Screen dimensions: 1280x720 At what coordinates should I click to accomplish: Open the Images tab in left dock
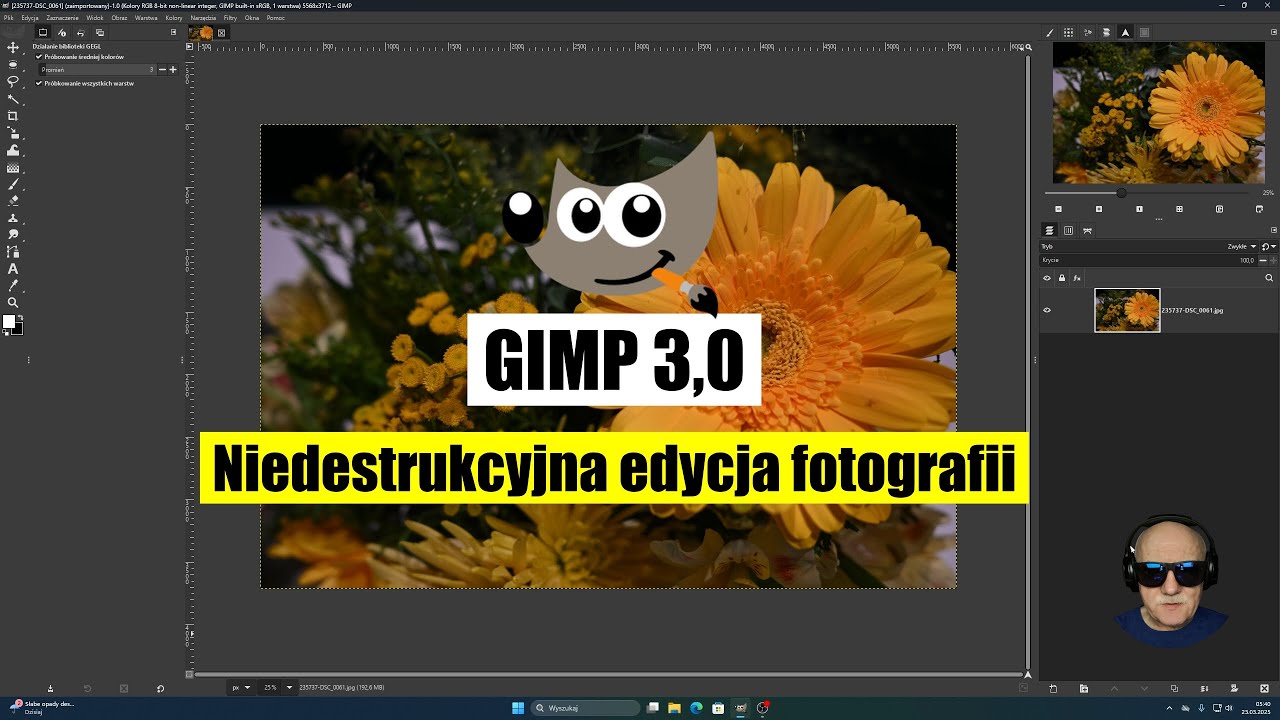point(99,32)
